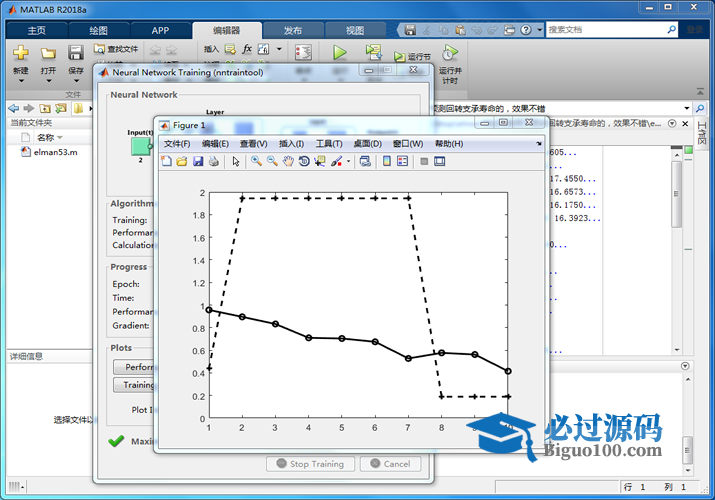Expand insert options dropdown arrow in ribbon
This screenshot has width=715, height=500.
[x=279, y=49]
